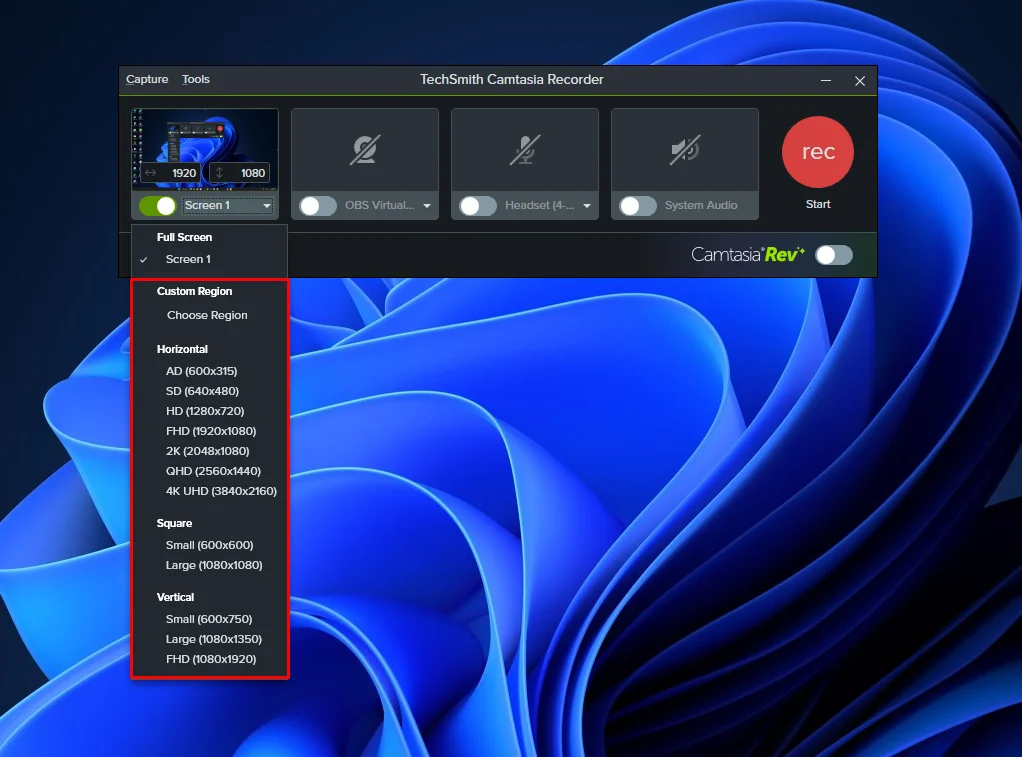
Task: Click the screen preview thumbnail
Action: click(205, 149)
